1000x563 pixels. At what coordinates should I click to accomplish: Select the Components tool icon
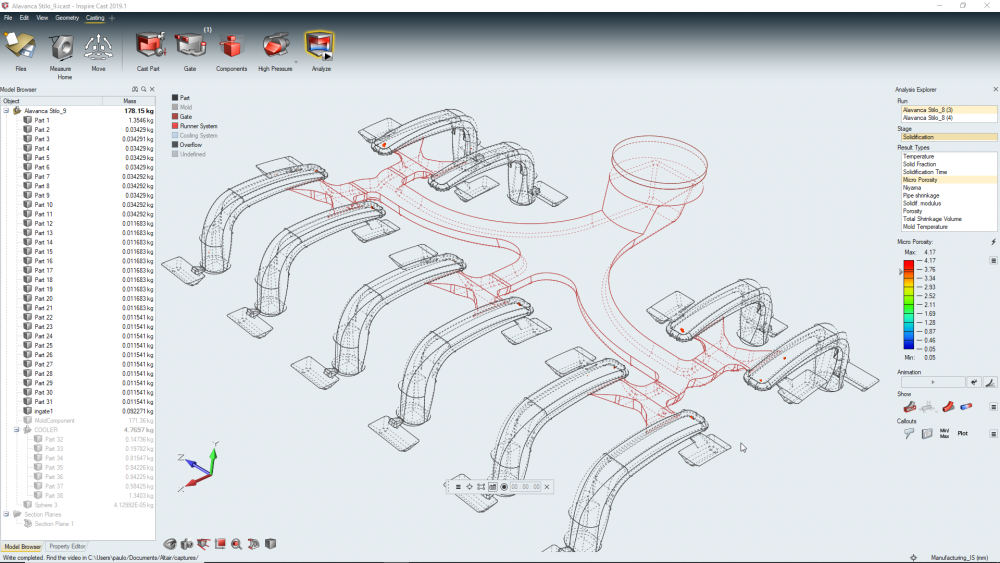point(231,47)
